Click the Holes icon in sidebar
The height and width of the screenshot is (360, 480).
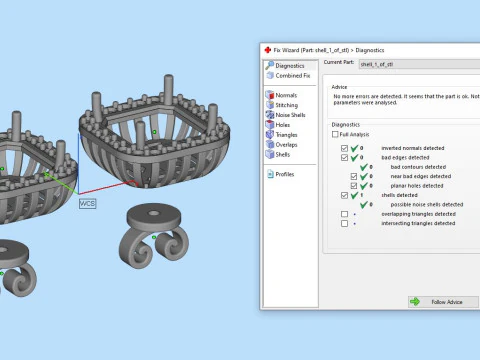pos(269,125)
